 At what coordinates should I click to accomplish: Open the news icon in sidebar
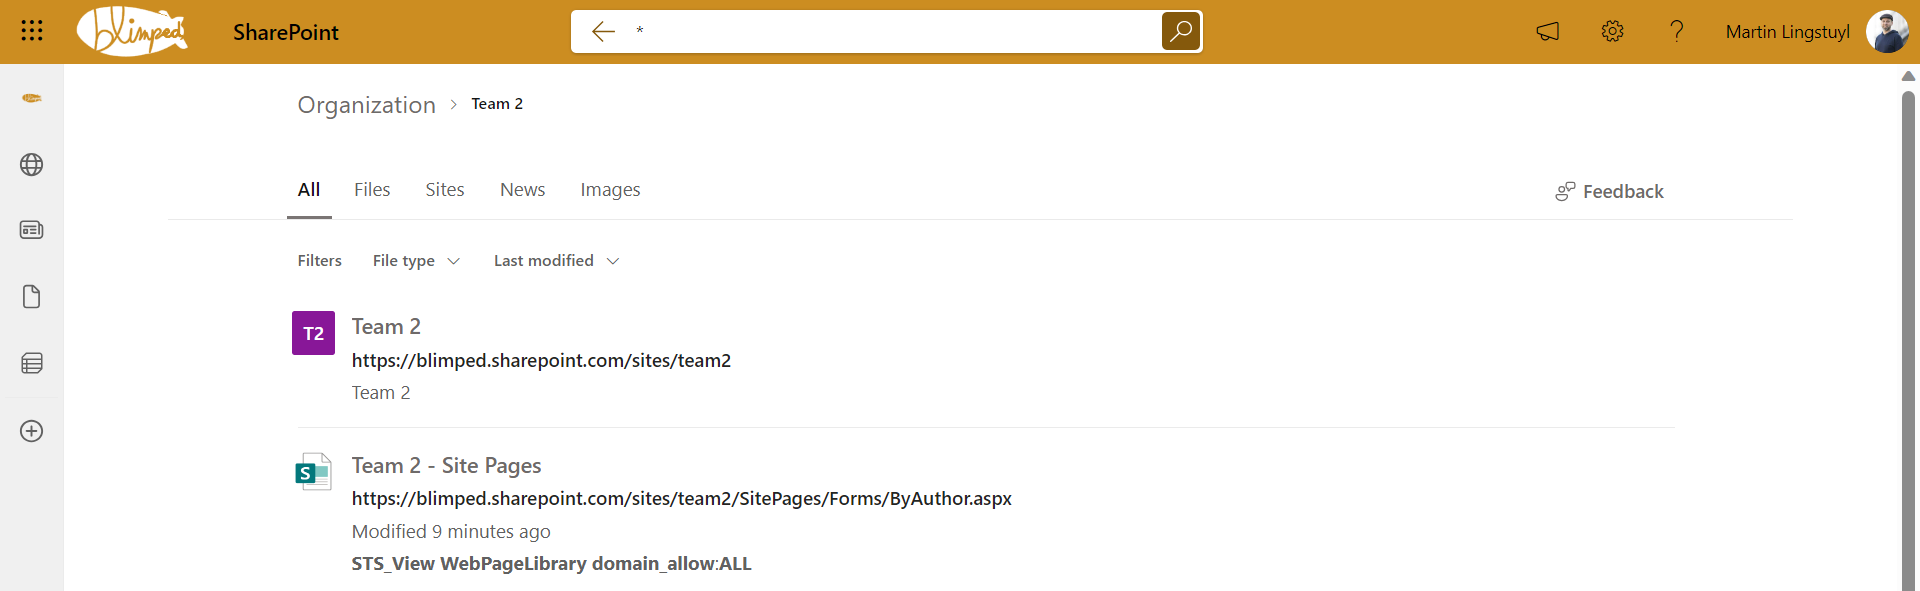point(32,230)
